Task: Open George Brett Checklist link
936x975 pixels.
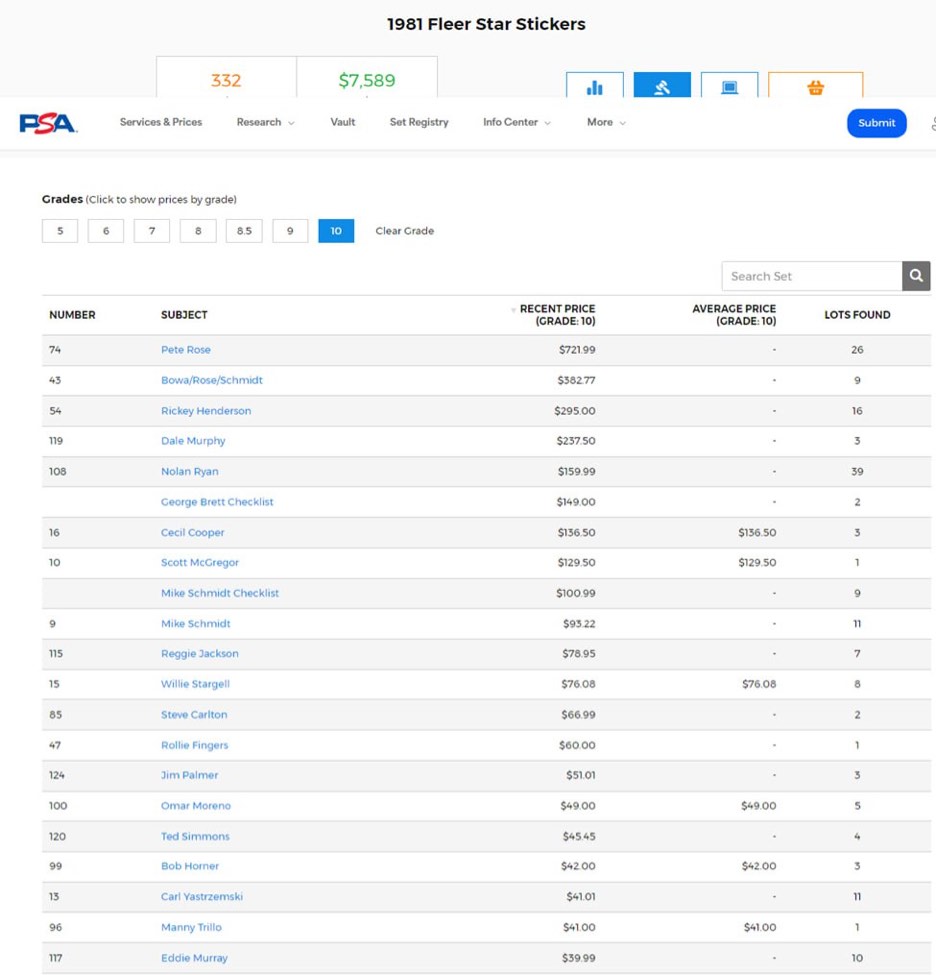Action: [x=217, y=502]
